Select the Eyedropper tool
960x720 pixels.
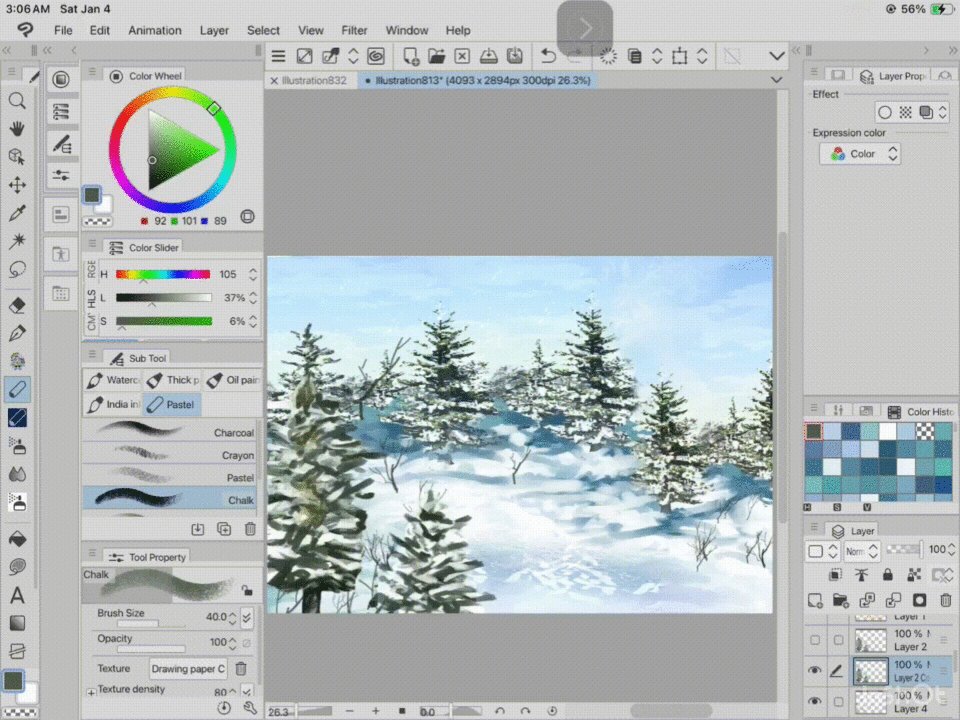(17, 213)
